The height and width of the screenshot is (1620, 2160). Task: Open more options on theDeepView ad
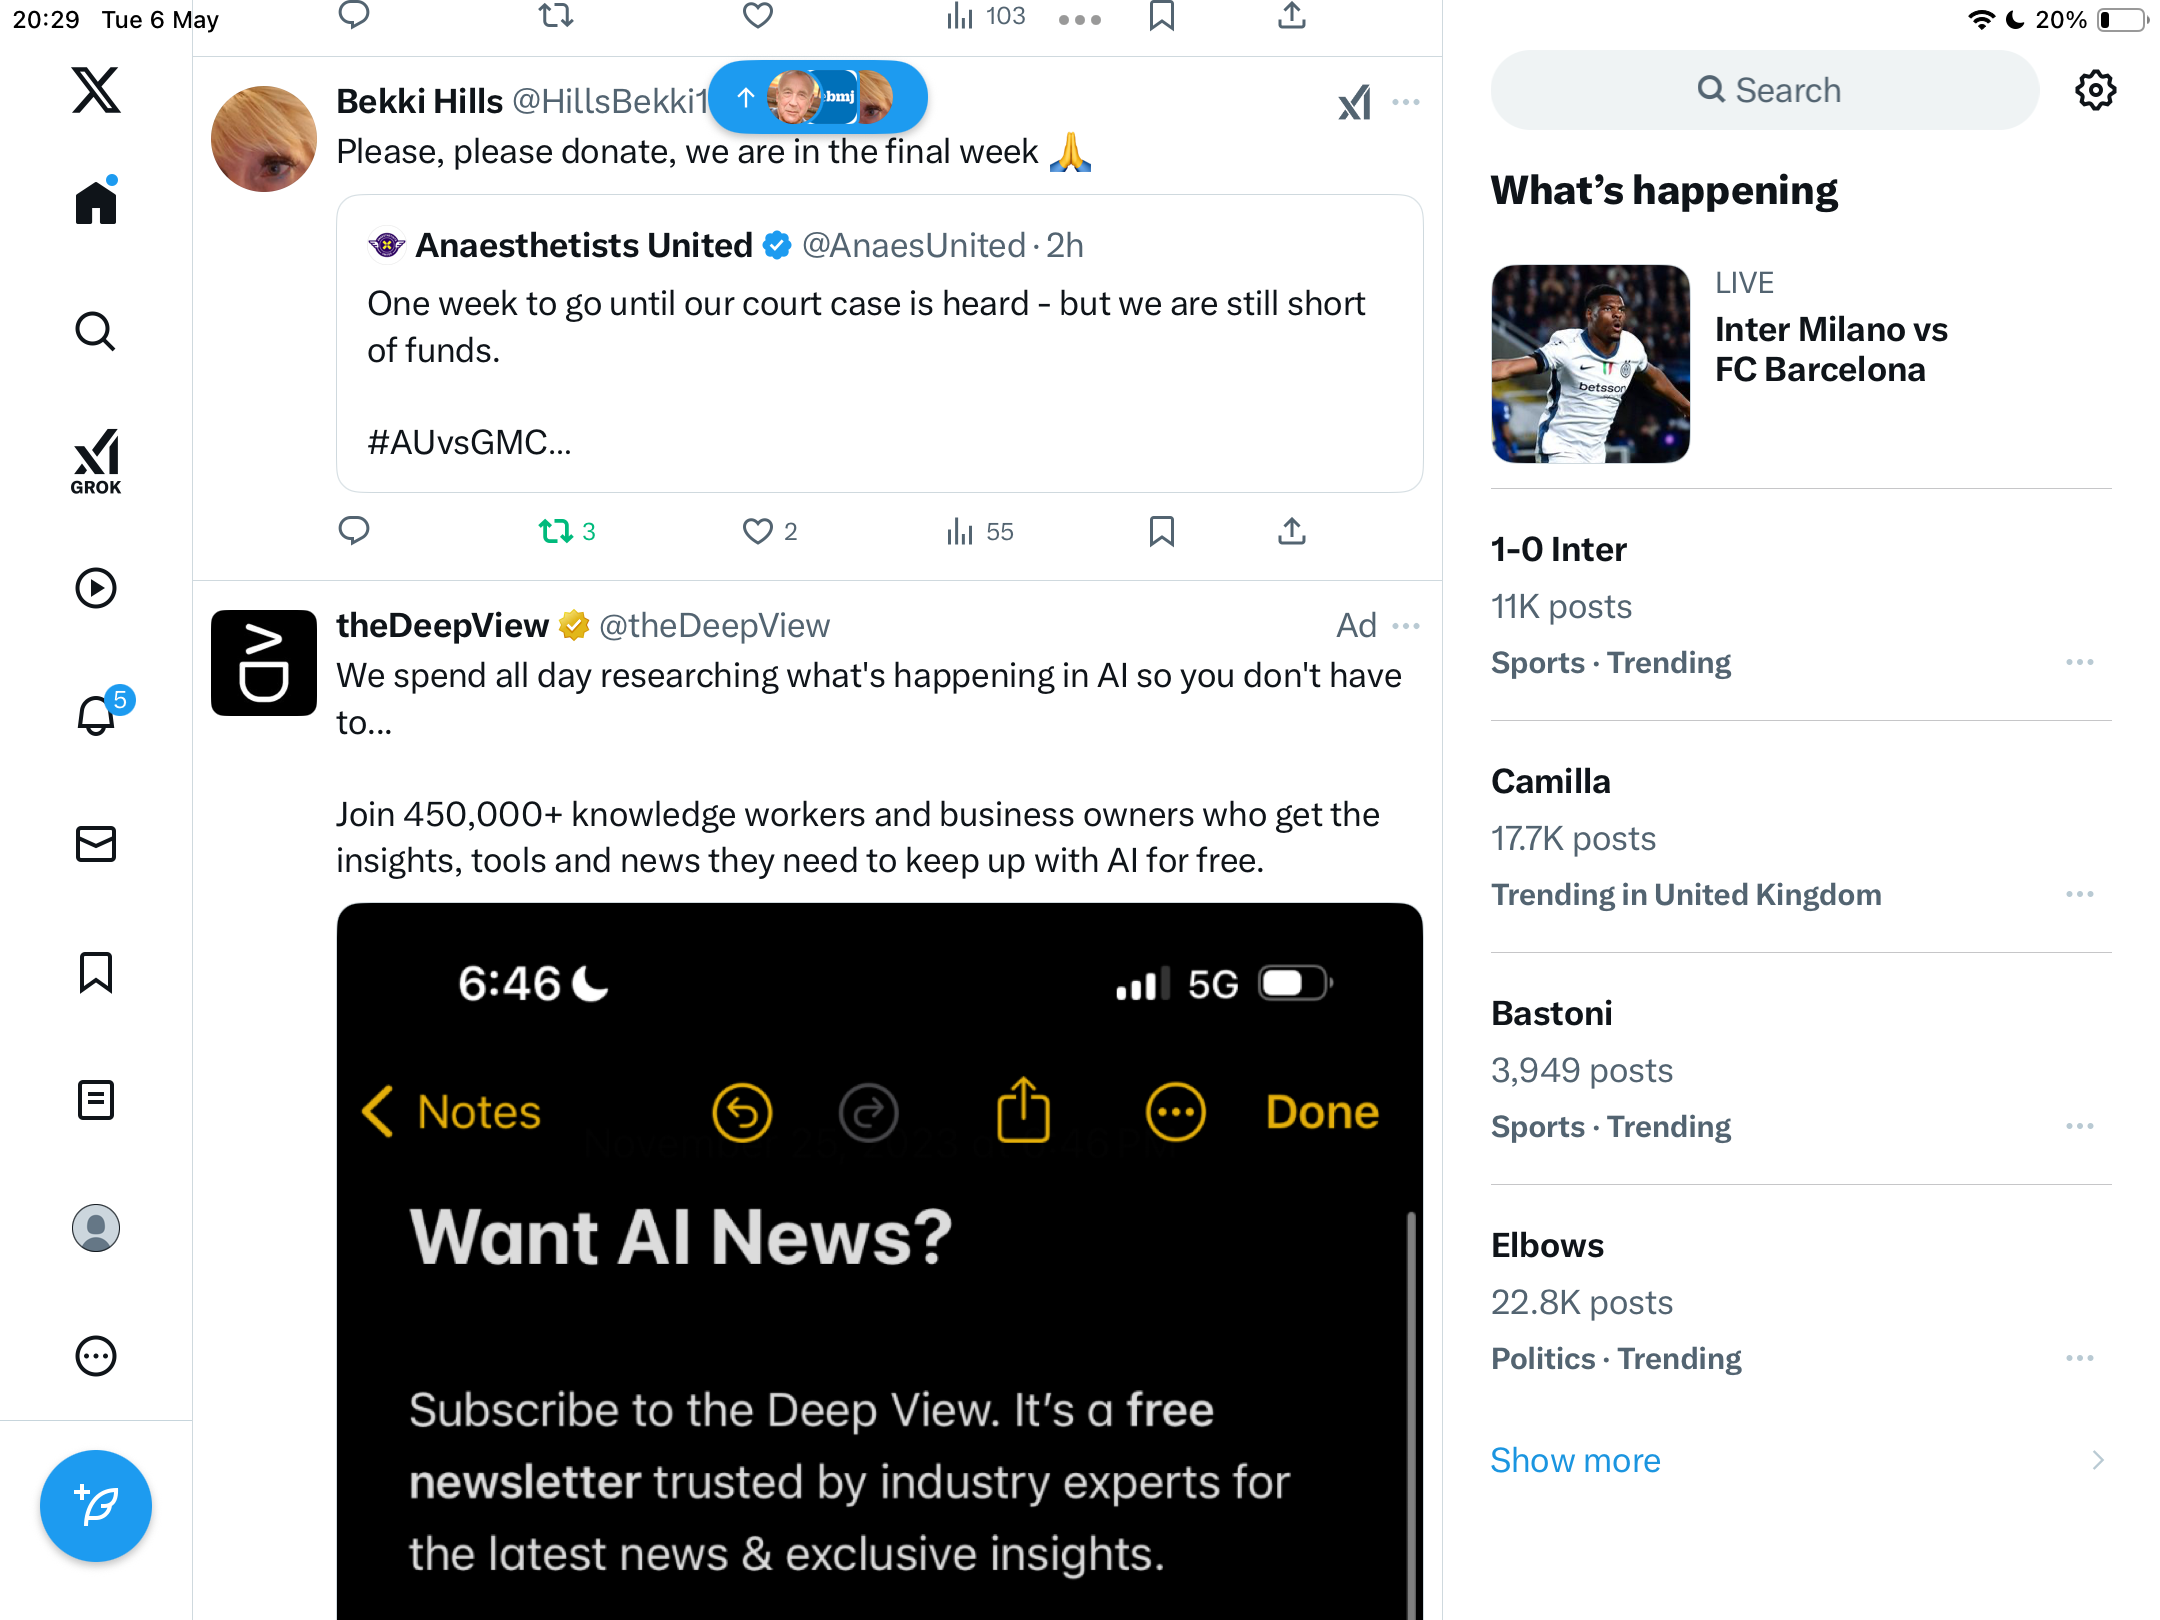(x=1406, y=626)
